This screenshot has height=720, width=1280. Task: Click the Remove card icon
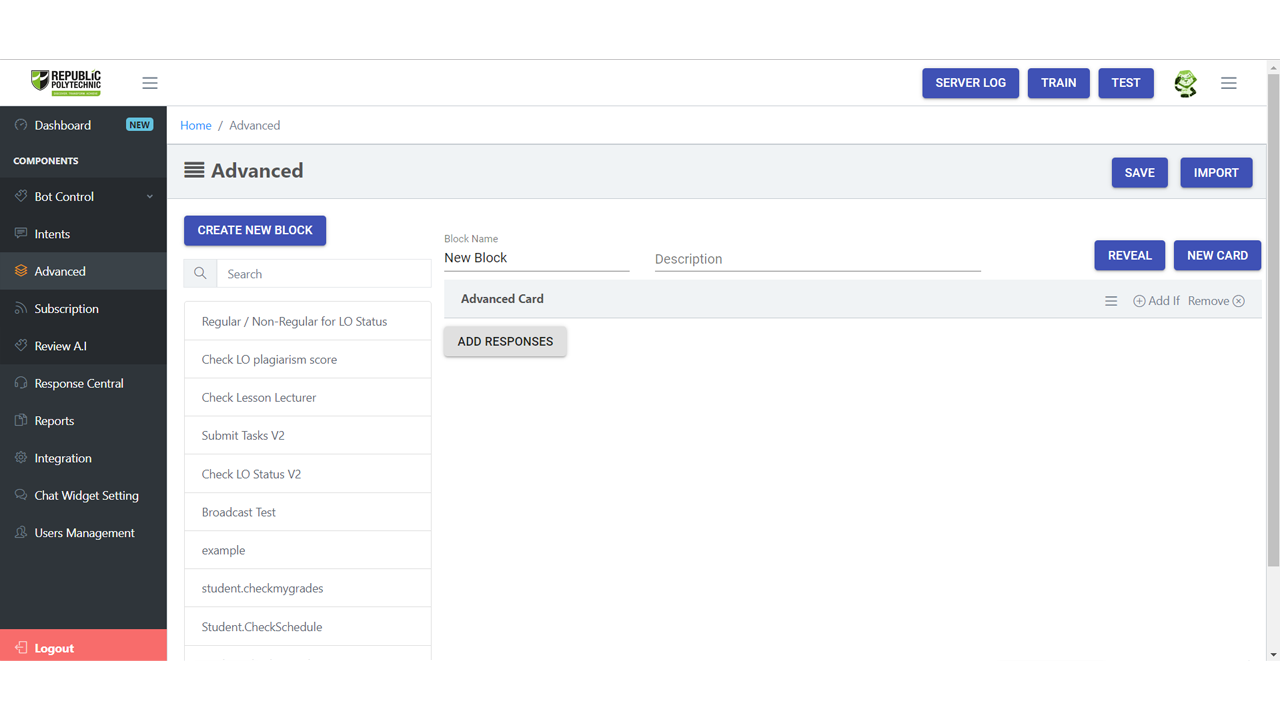point(1238,301)
